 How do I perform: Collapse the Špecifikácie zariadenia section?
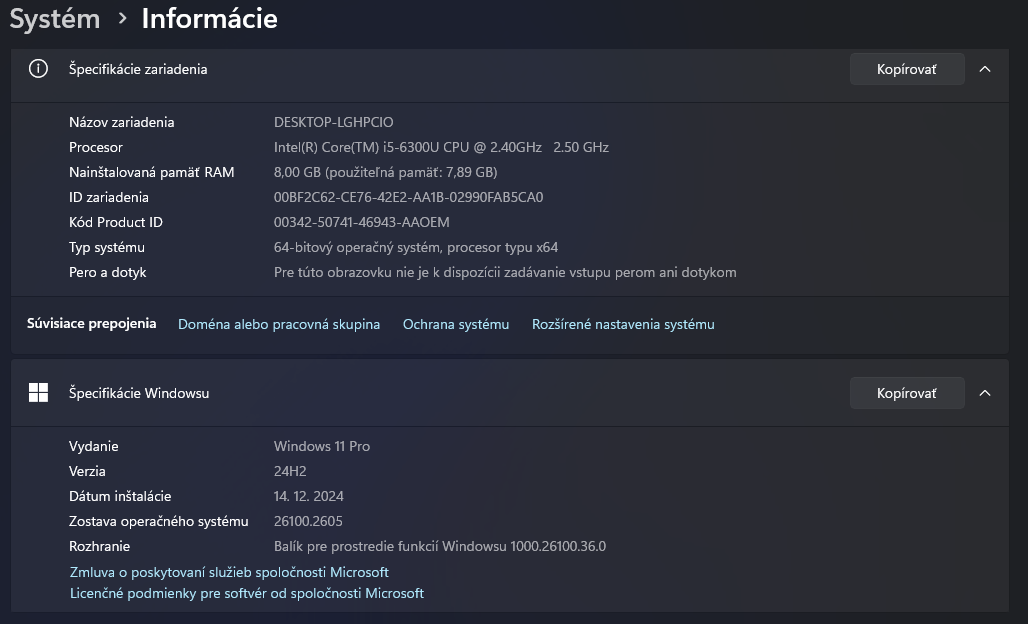click(x=985, y=69)
